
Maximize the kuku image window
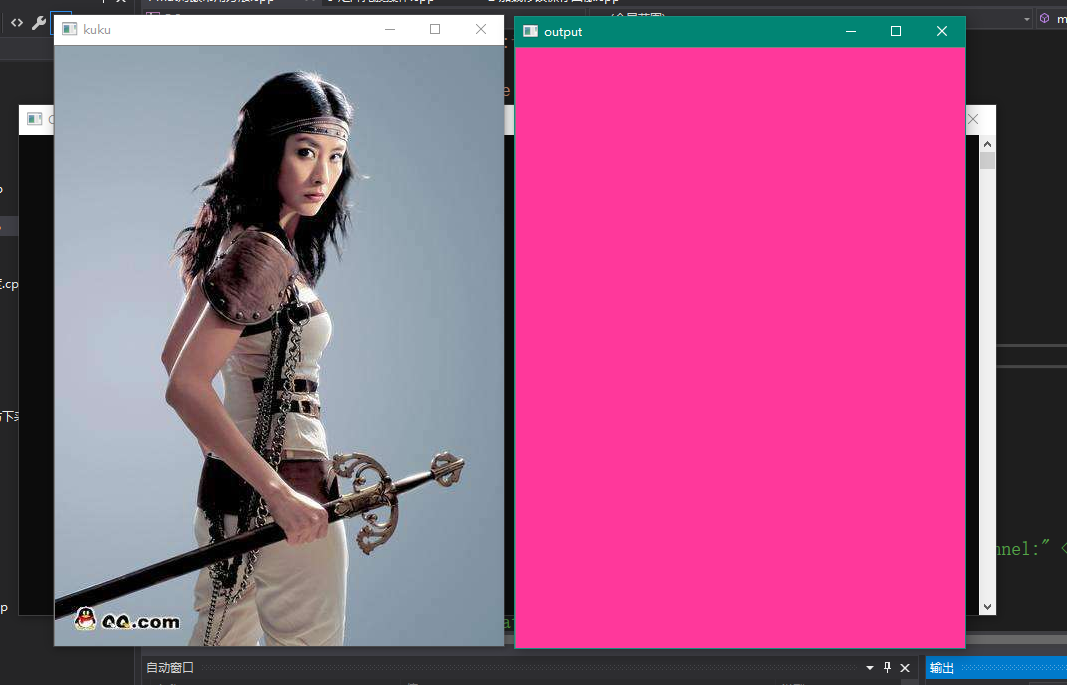pos(435,29)
